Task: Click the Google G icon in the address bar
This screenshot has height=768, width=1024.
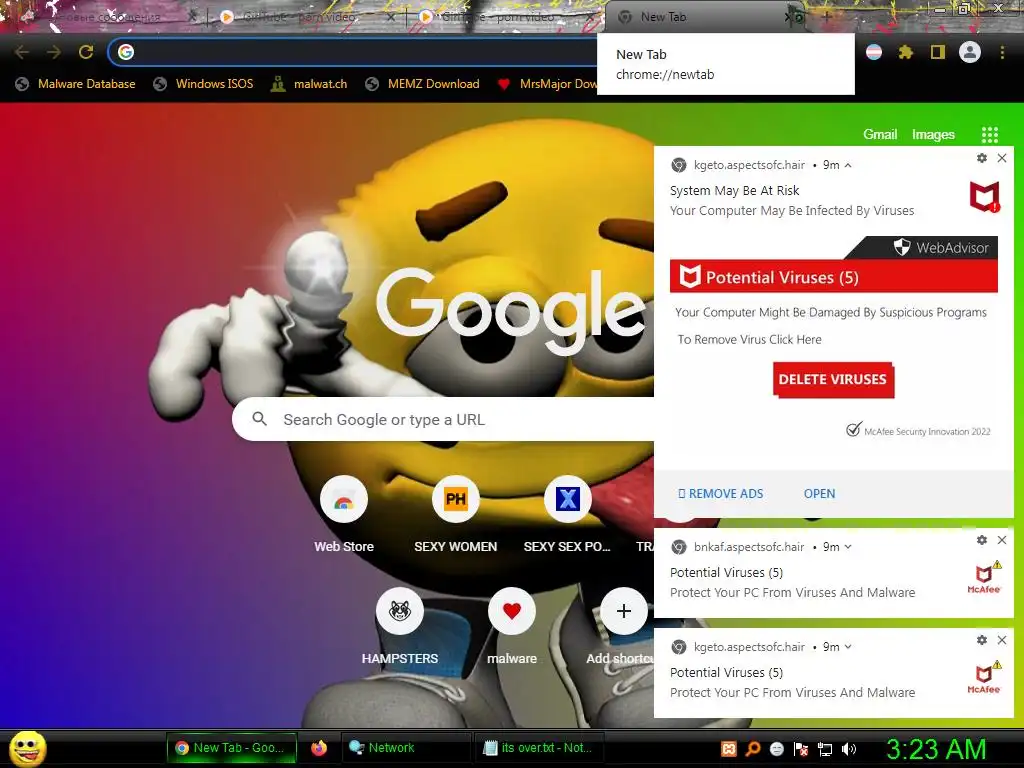Action: pos(126,52)
